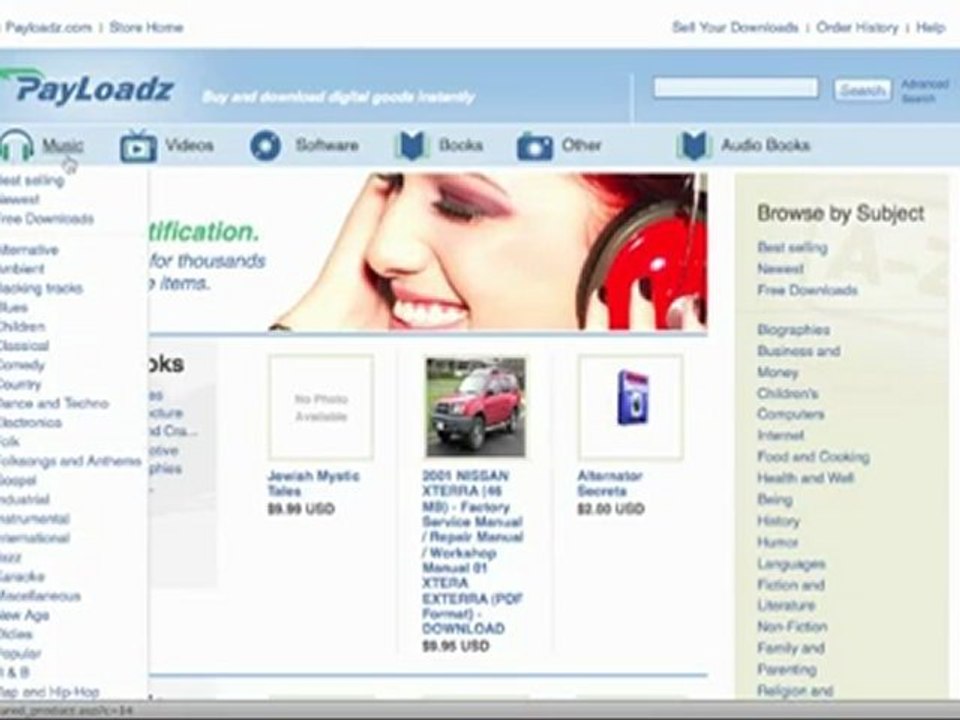960x720 pixels.
Task: Browse Food and Cooking subject
Action: point(813,457)
